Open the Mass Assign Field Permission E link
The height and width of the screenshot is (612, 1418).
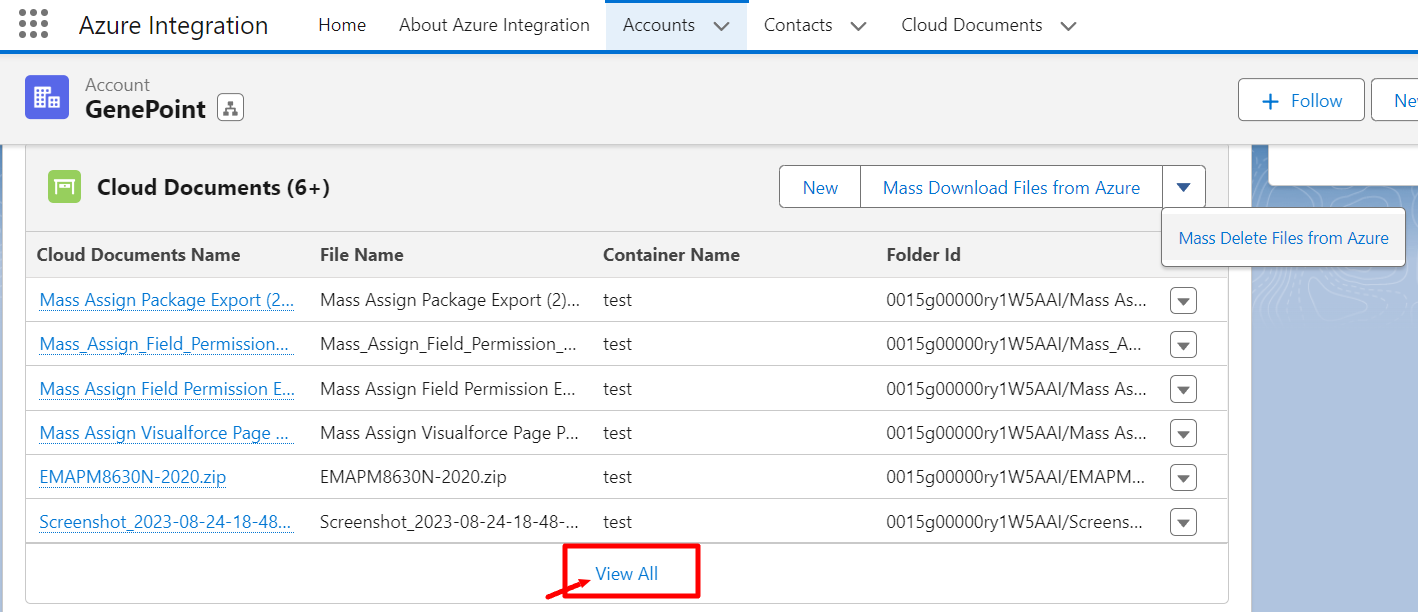coord(167,389)
